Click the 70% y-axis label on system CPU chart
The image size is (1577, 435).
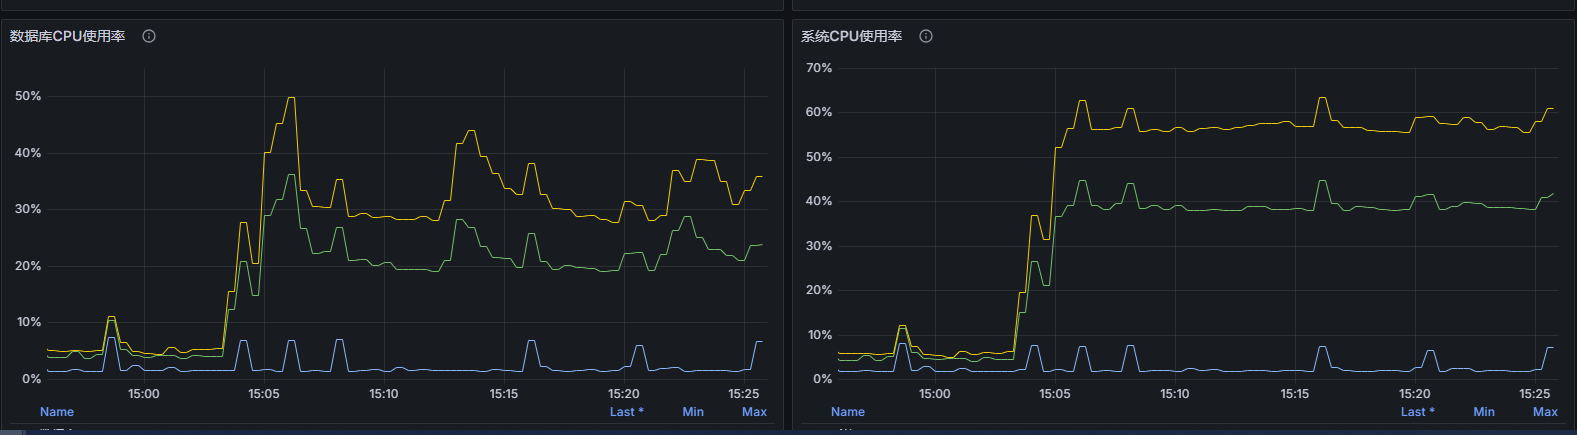pos(819,68)
